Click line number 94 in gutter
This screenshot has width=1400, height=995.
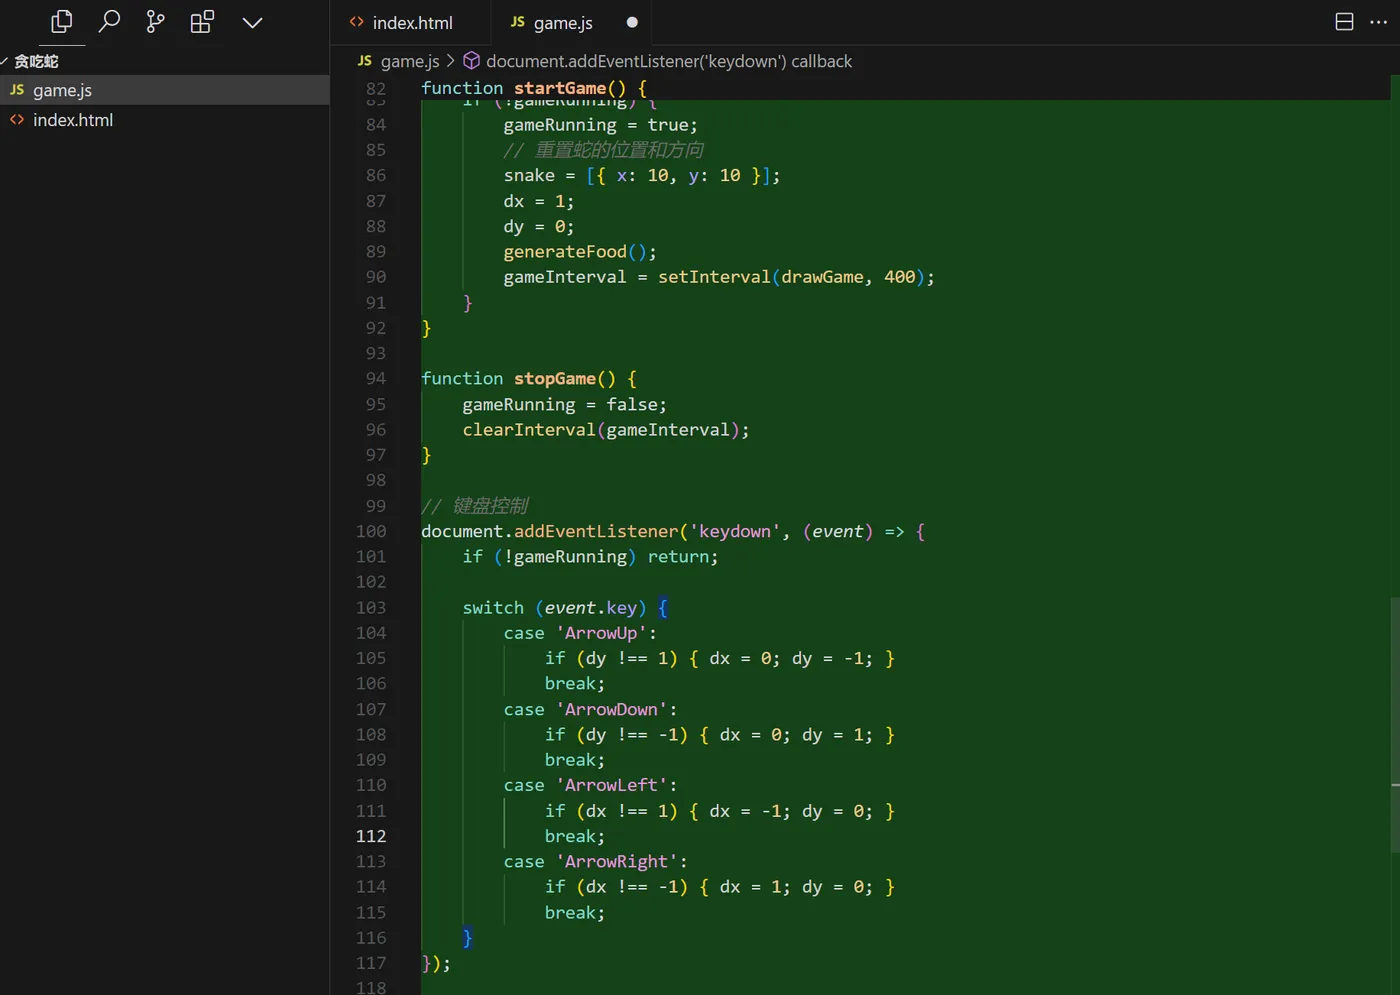tap(375, 378)
